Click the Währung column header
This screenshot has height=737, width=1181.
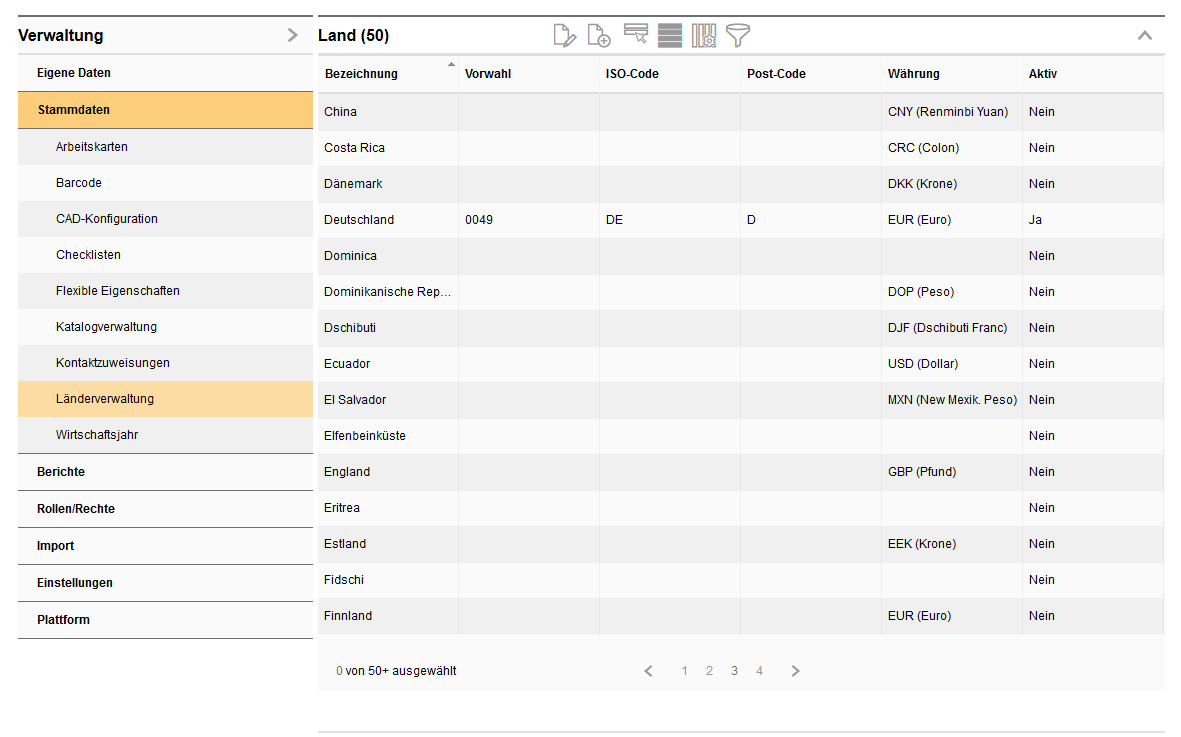coord(914,74)
